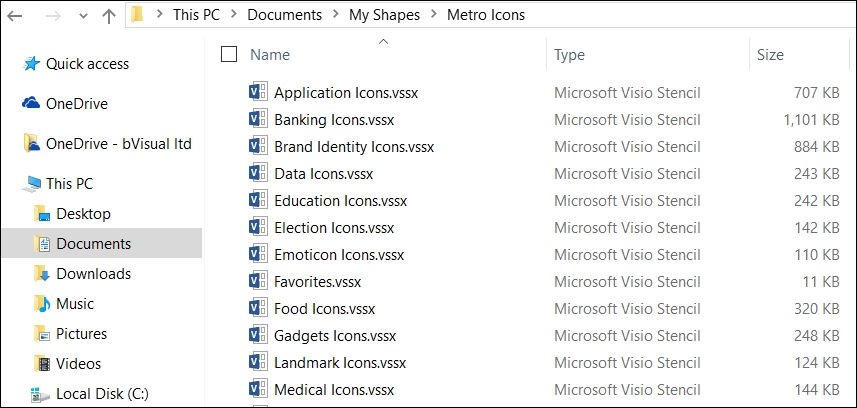This screenshot has width=857, height=408.
Task: Click the Forward navigation arrow
Action: (53, 15)
